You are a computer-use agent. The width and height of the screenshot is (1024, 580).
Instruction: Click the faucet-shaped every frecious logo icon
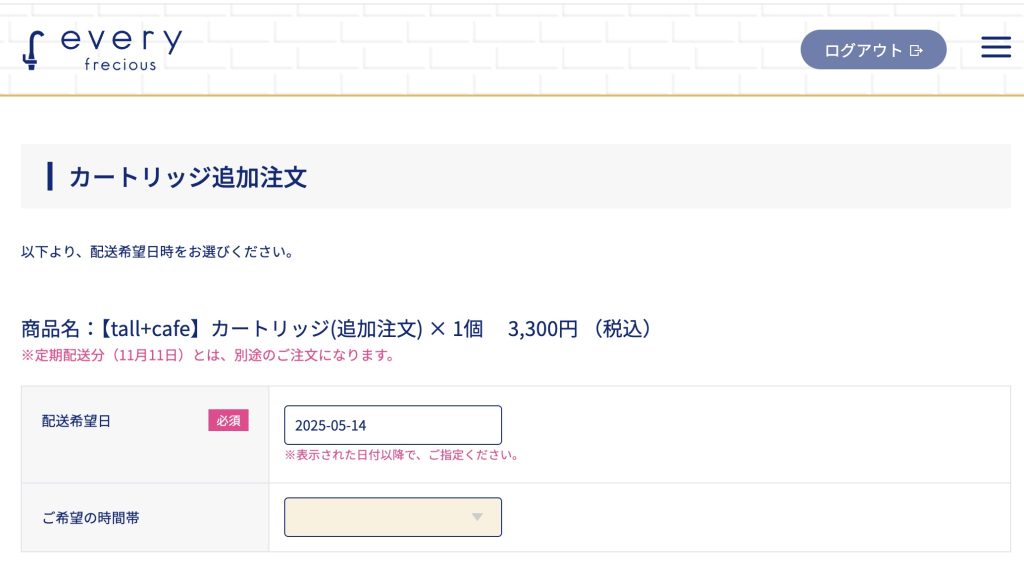33,50
